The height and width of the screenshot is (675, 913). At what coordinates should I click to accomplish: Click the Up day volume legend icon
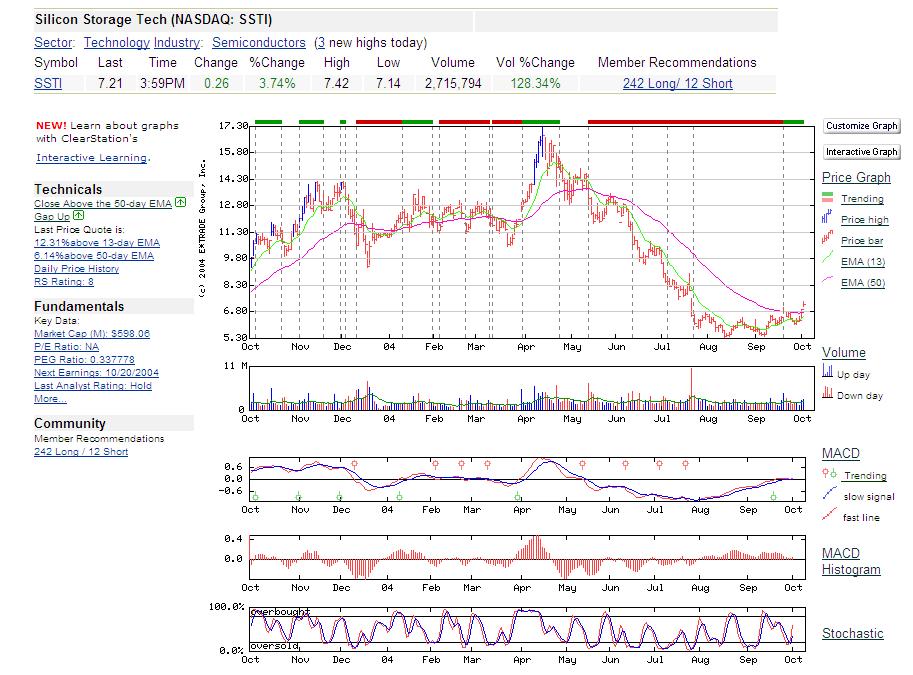tap(827, 372)
